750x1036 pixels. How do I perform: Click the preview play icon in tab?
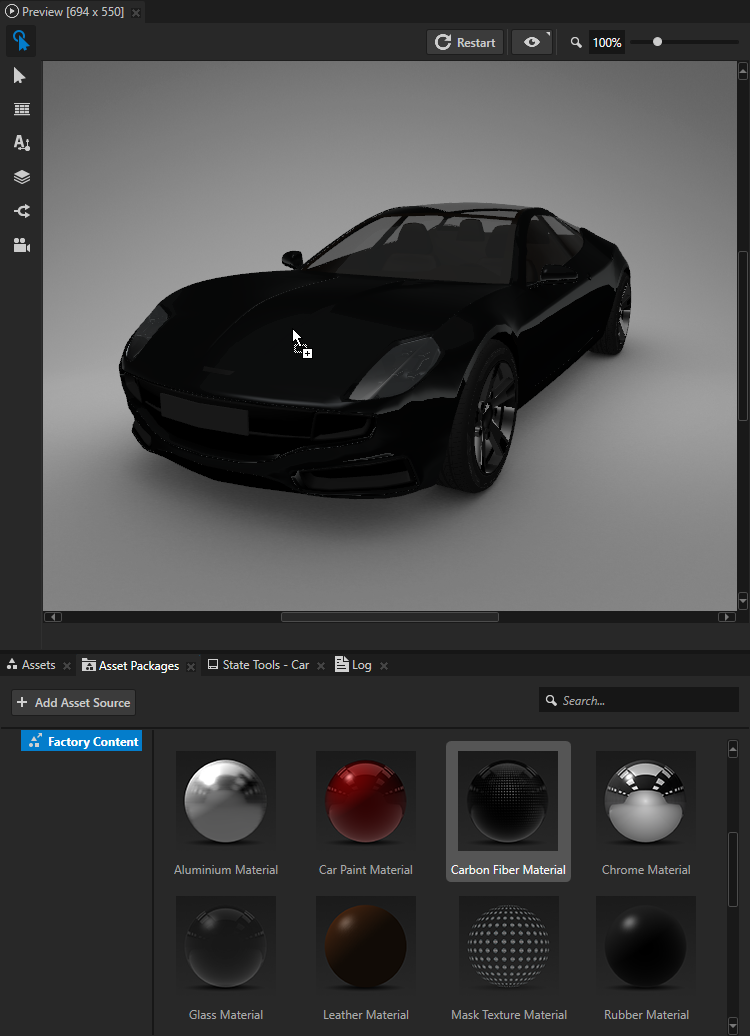click(x=11, y=12)
